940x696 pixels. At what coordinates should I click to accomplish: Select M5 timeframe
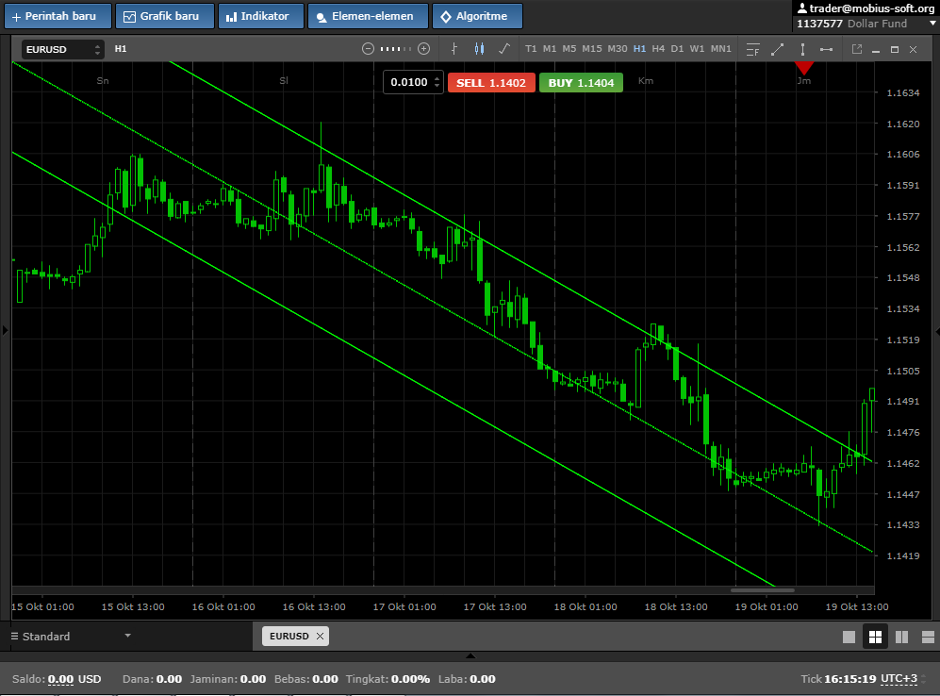point(570,49)
